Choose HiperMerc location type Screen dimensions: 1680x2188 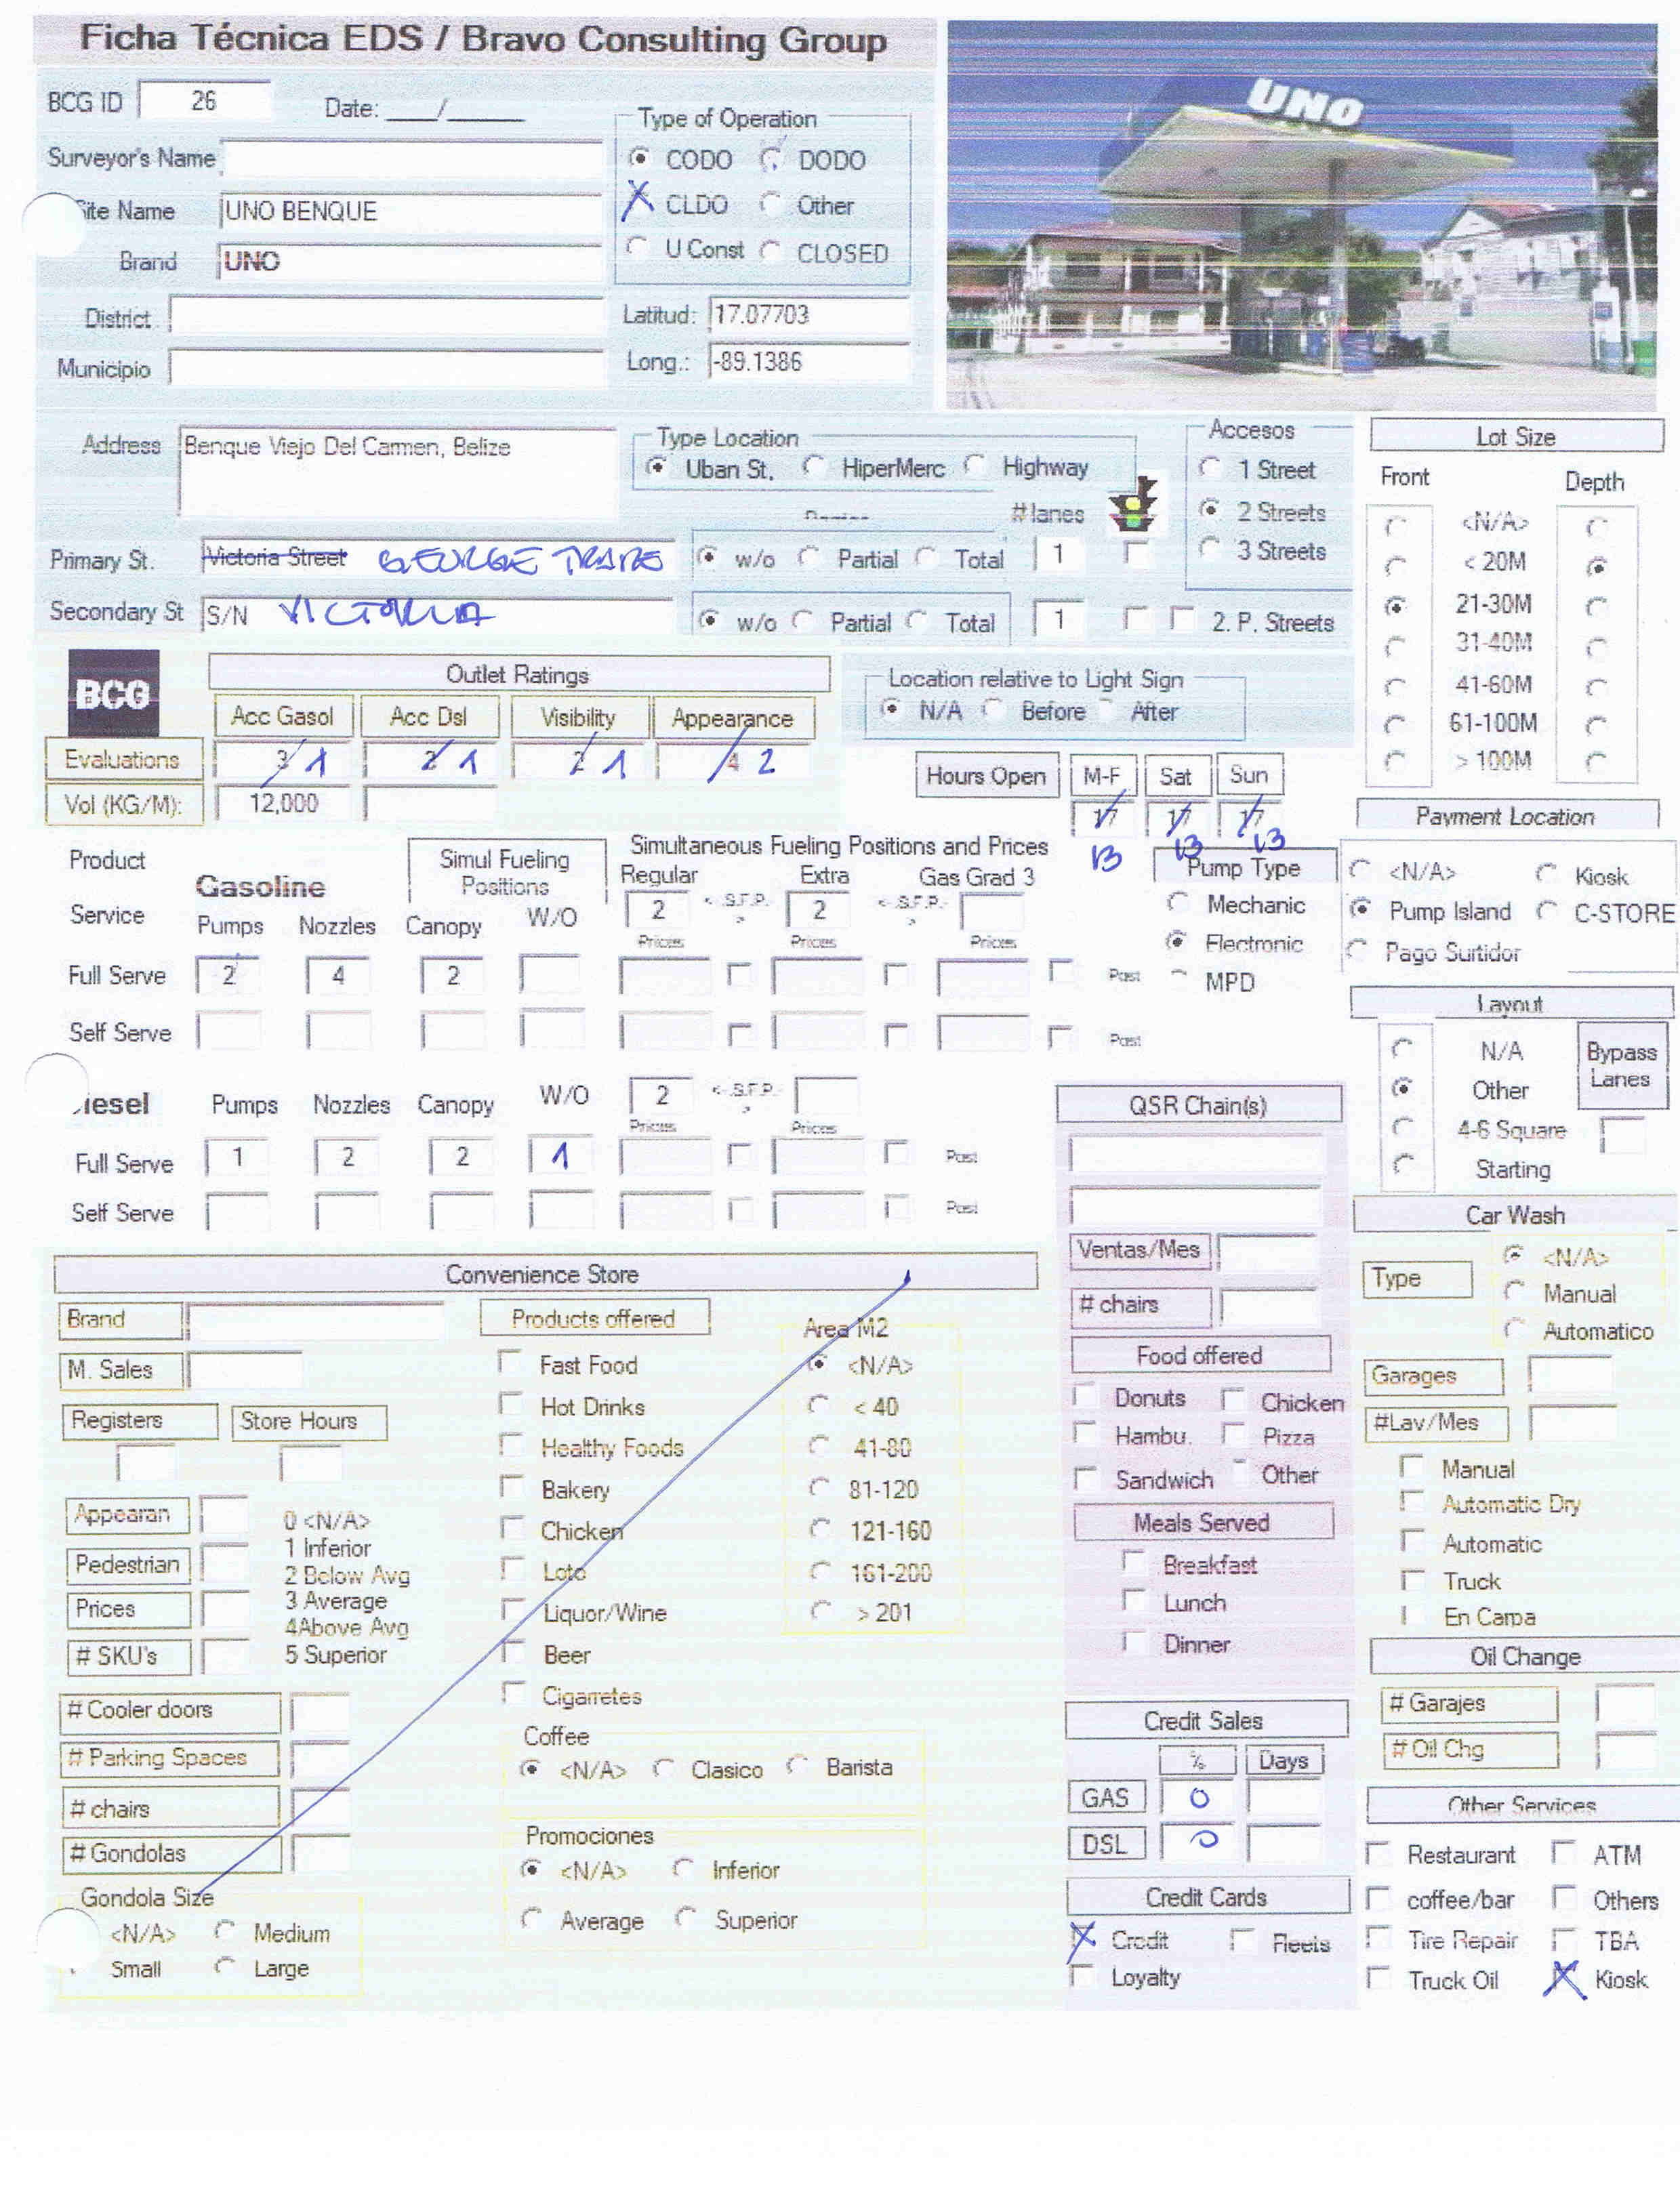[814, 467]
